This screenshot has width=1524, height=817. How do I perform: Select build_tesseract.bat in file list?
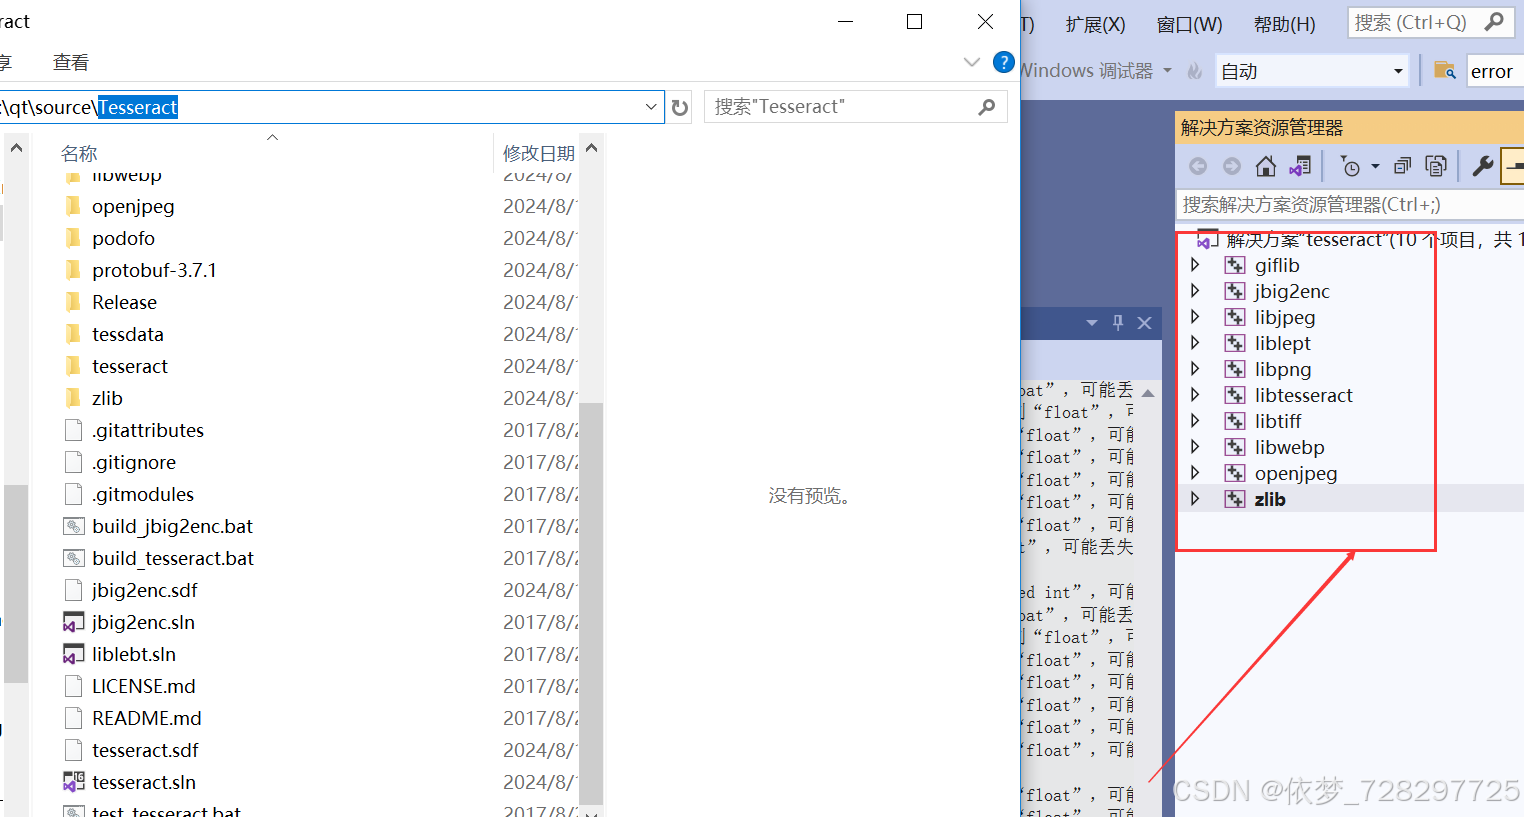173,558
